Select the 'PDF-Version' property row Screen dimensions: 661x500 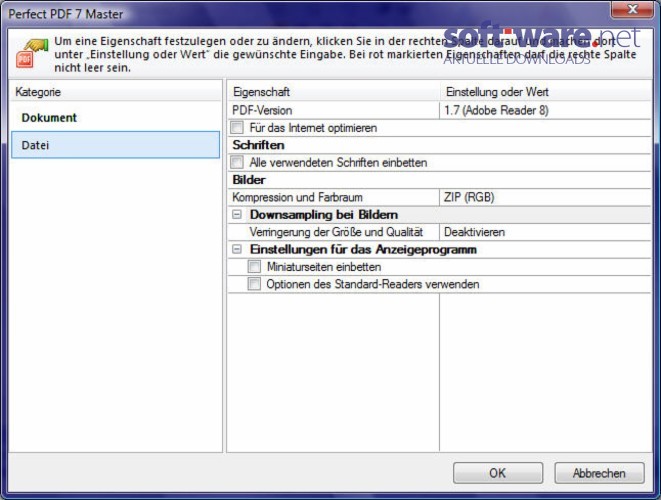[334, 110]
